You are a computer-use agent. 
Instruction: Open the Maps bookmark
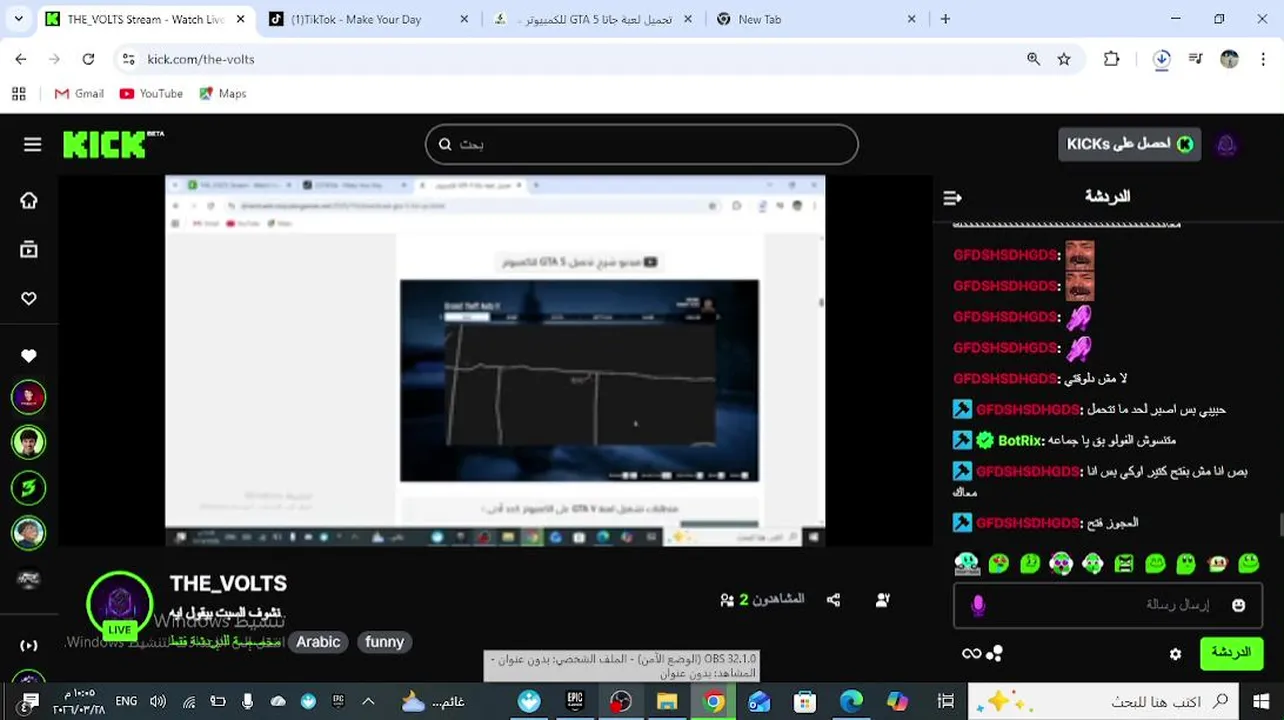(222, 93)
